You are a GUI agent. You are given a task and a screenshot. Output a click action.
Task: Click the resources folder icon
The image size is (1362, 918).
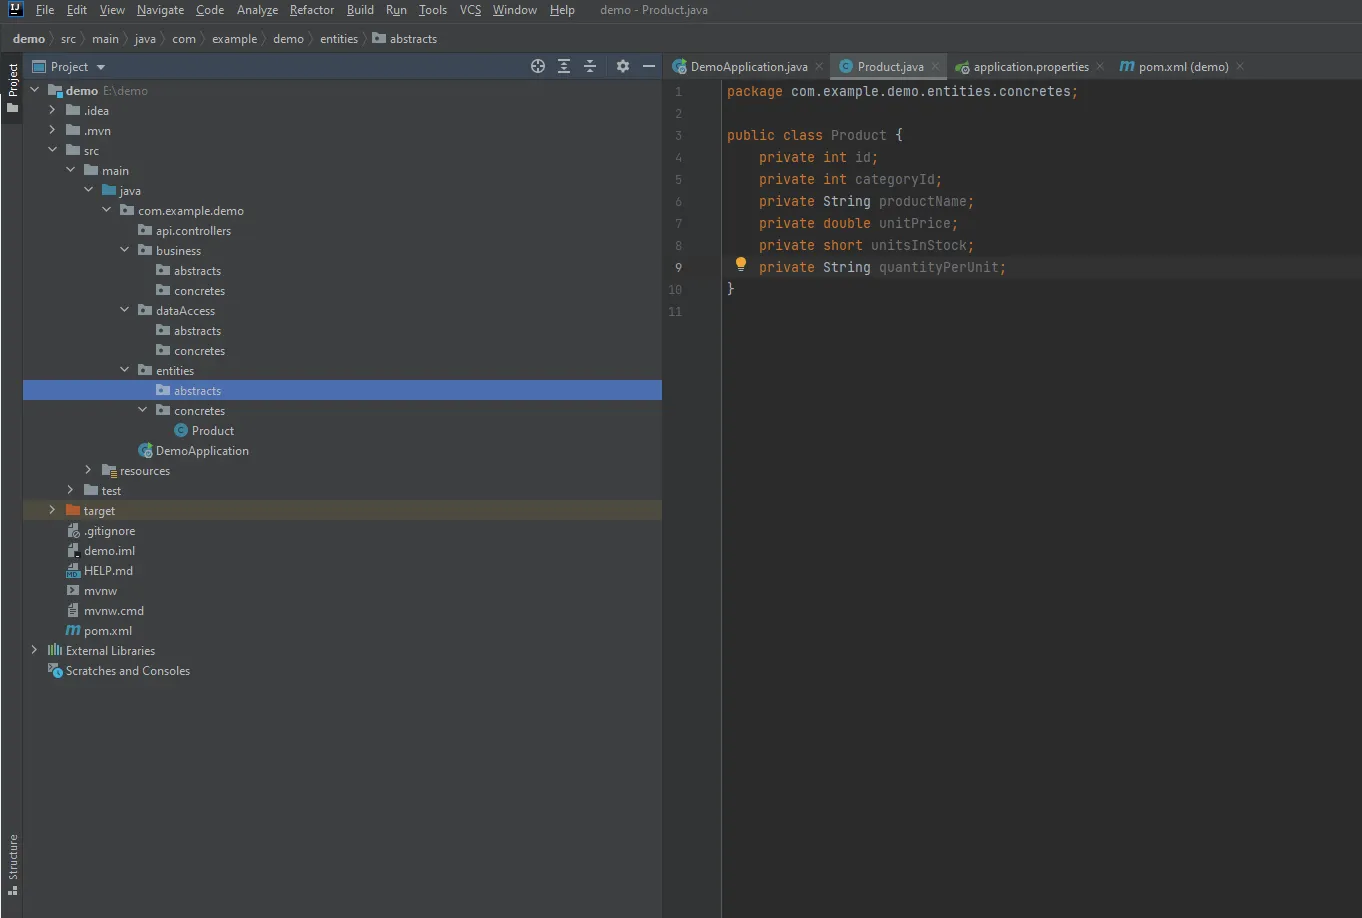tap(109, 470)
